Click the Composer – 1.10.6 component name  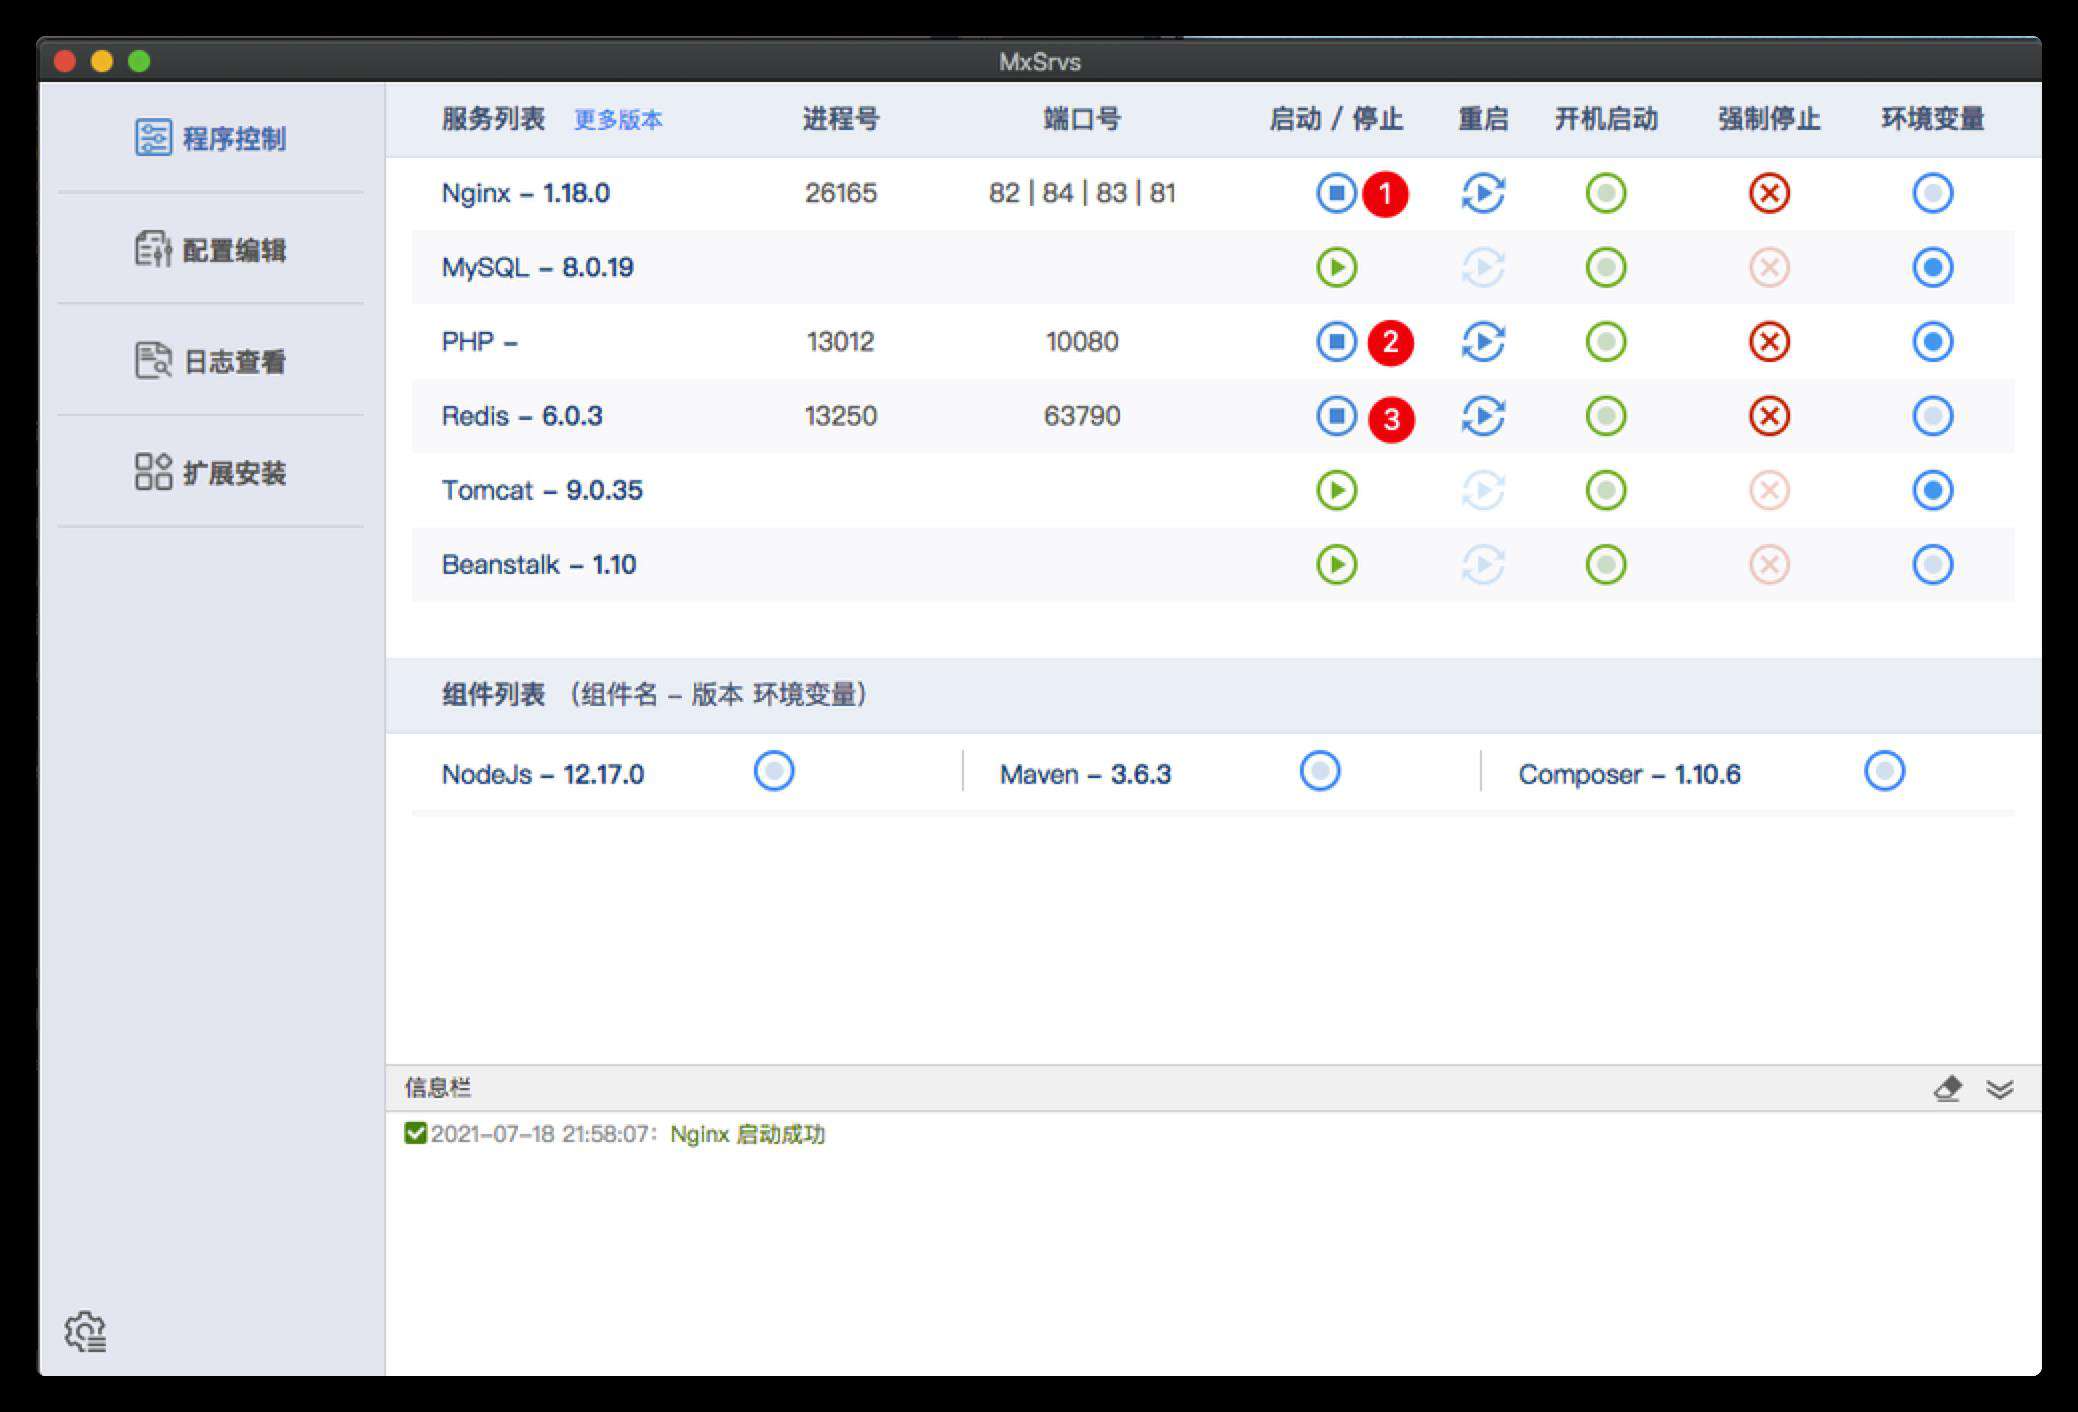coord(1629,775)
